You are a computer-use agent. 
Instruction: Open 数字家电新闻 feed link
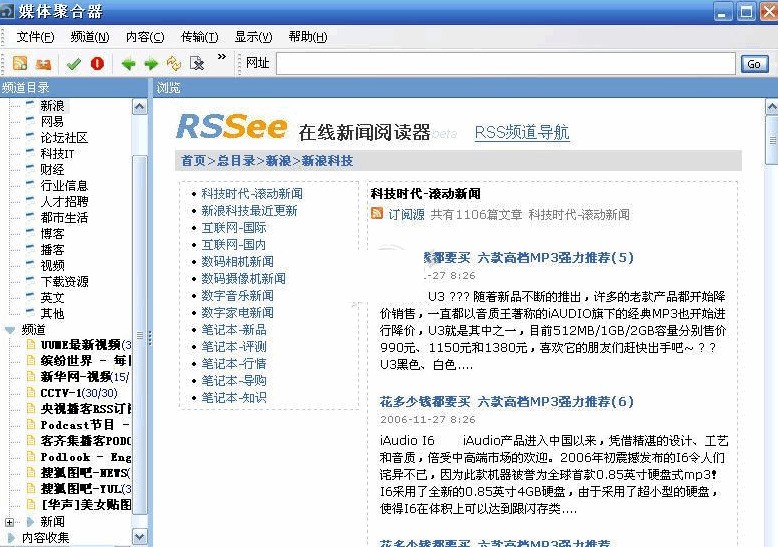tap(238, 313)
